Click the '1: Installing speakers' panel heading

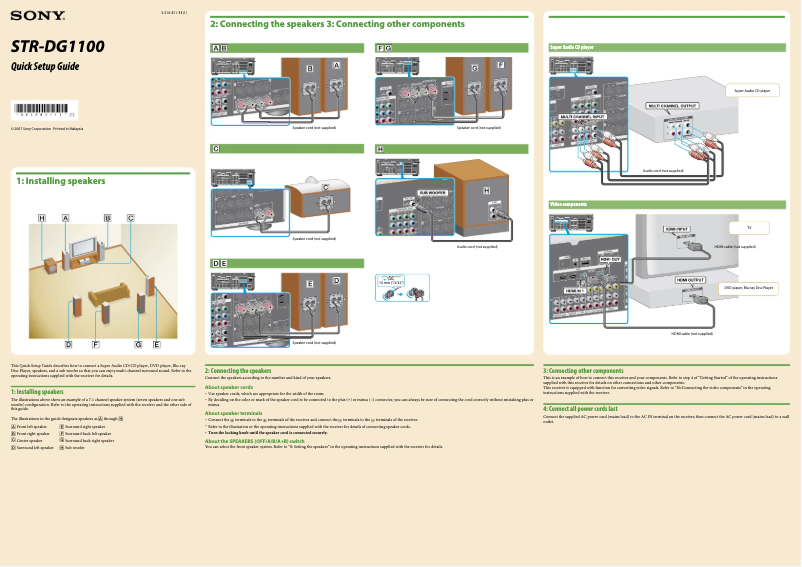click(x=60, y=181)
